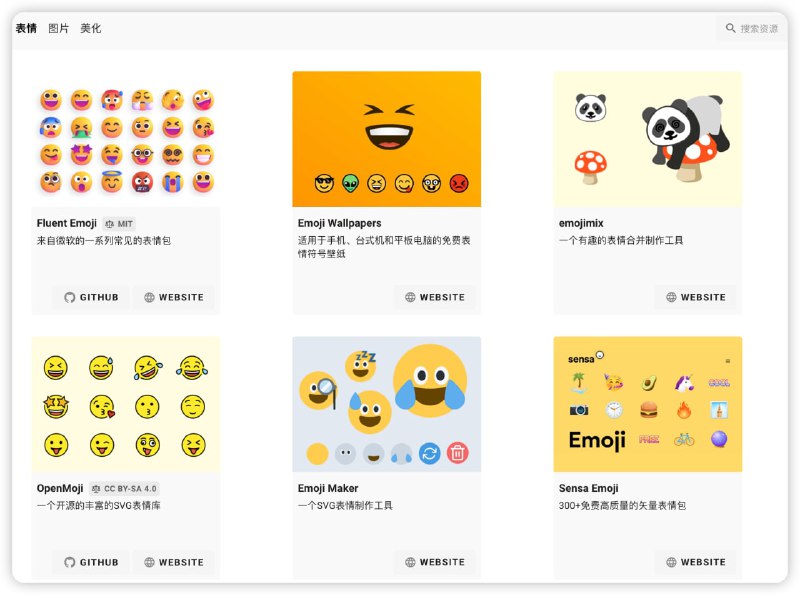Visit the Emoji Maker WEBSITE

tap(435, 562)
